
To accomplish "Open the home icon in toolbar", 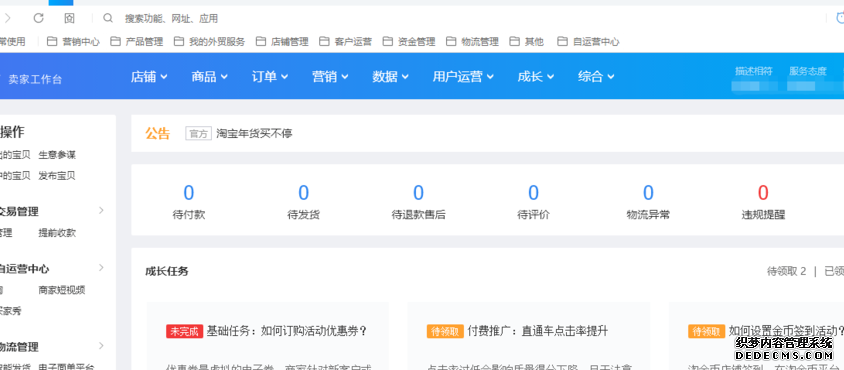I will click(69, 18).
